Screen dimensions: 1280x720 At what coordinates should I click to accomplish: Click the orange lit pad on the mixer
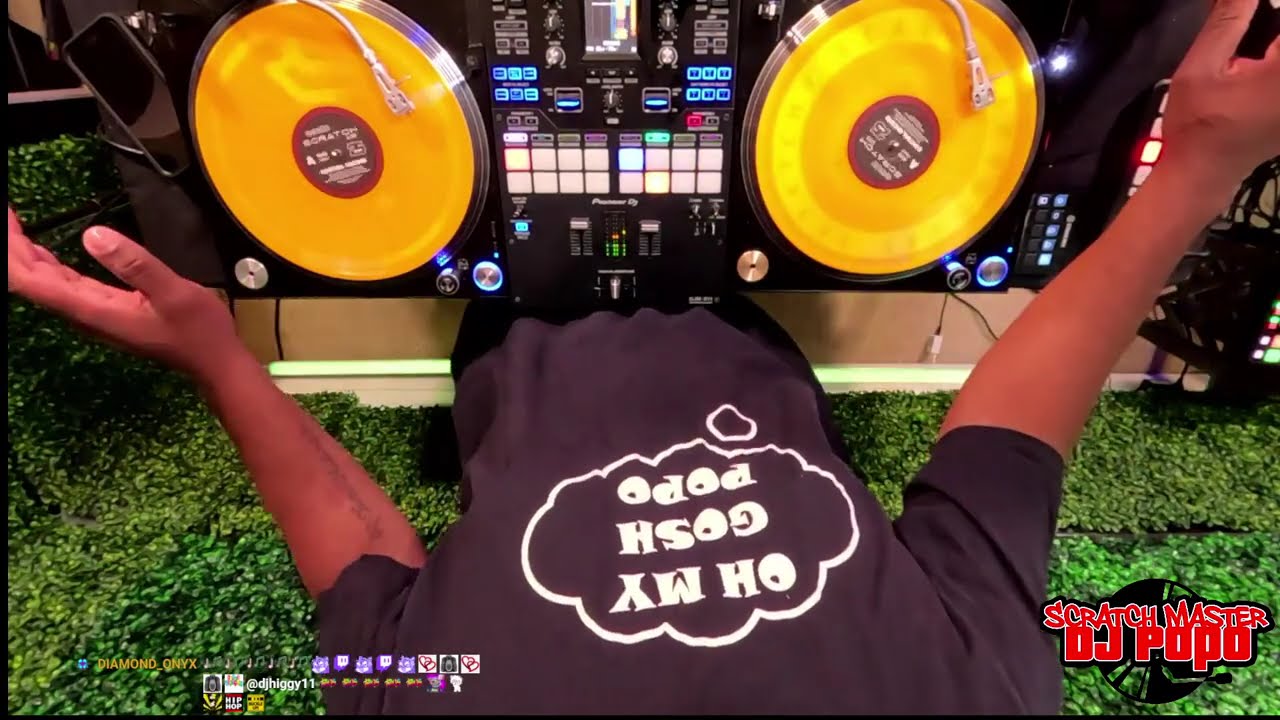pyautogui.click(x=656, y=181)
